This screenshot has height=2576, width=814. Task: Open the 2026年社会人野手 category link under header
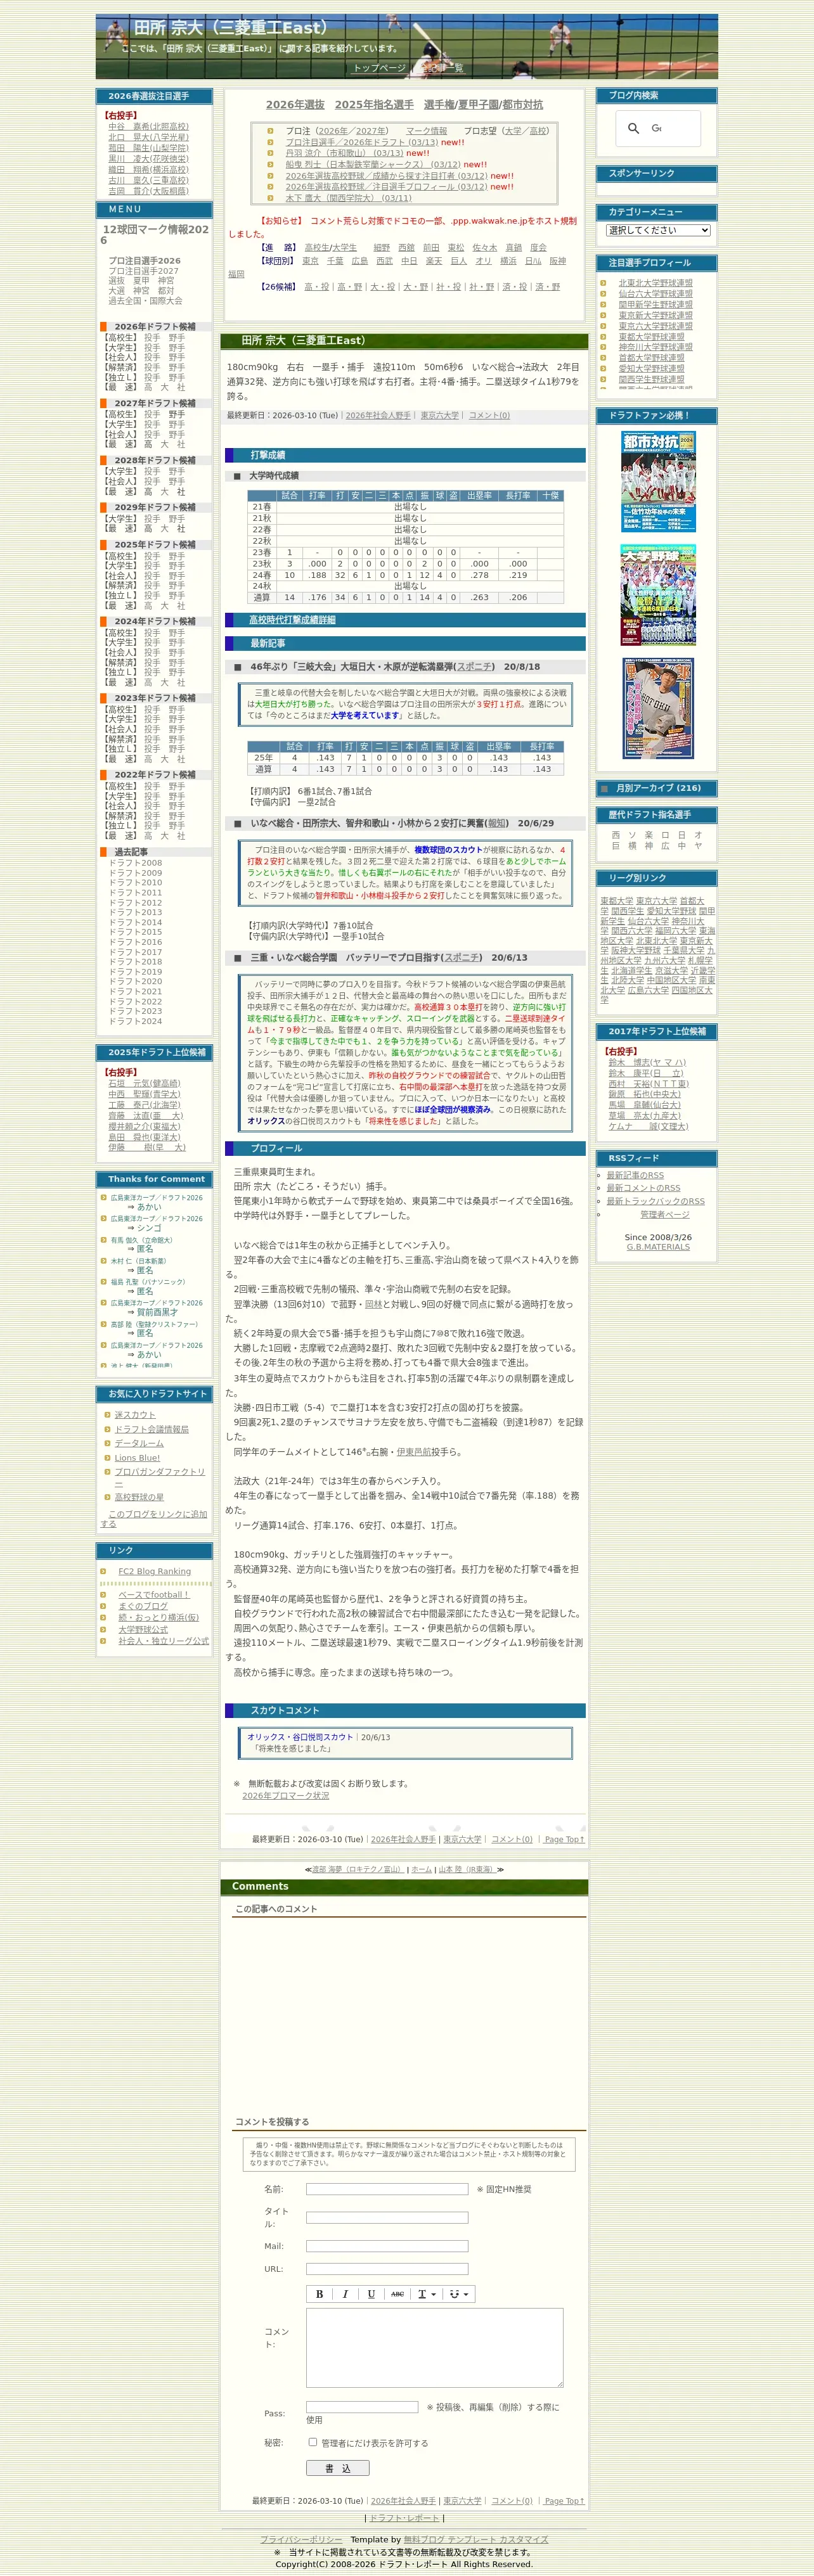point(378,415)
